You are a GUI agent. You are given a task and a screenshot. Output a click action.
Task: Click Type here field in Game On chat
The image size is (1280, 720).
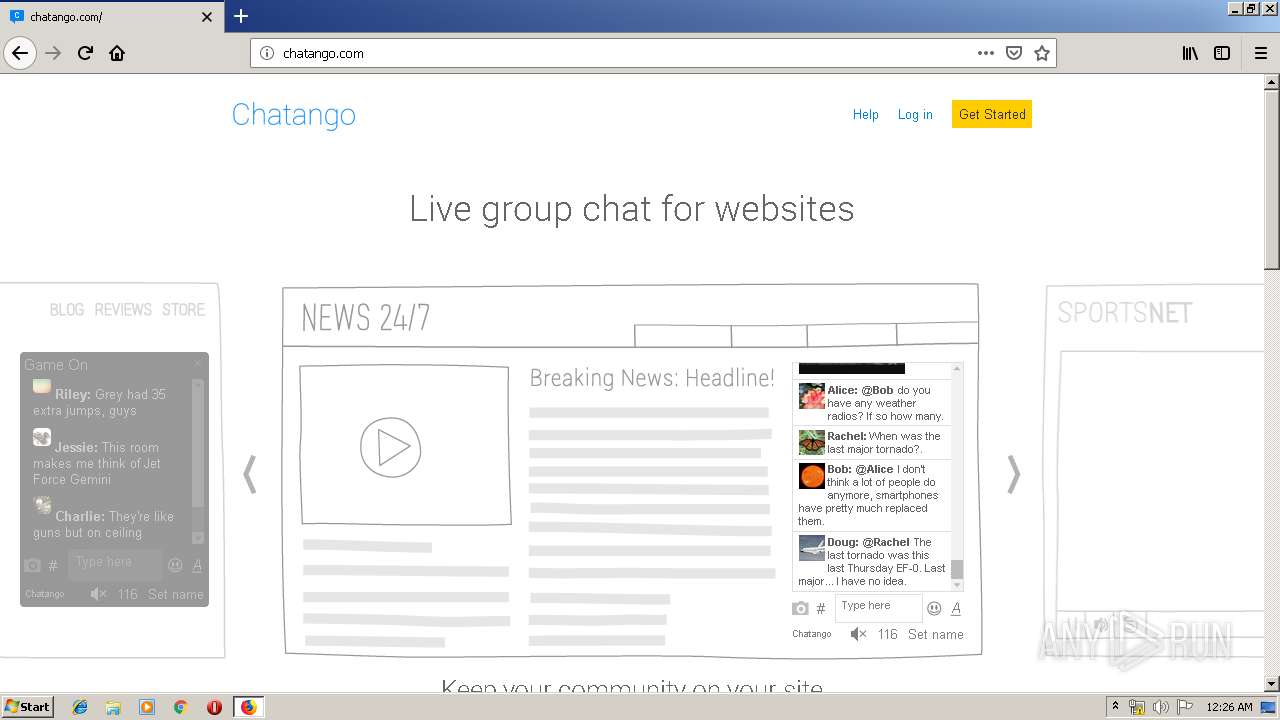pyautogui.click(x=115, y=563)
